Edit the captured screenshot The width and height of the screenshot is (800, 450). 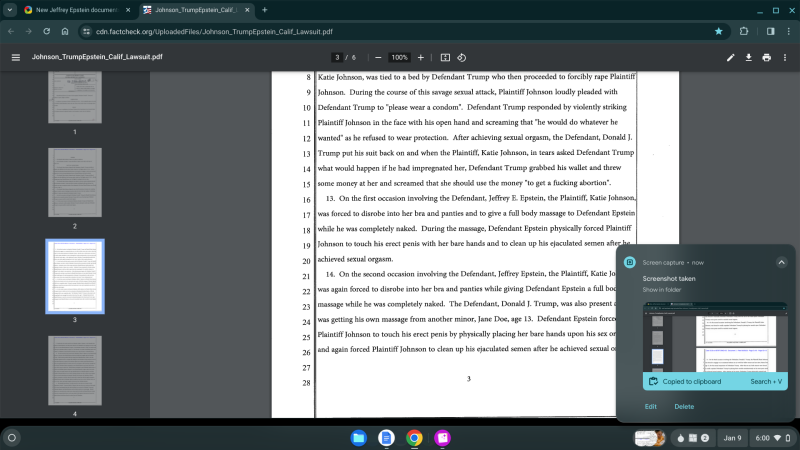pyautogui.click(x=651, y=407)
